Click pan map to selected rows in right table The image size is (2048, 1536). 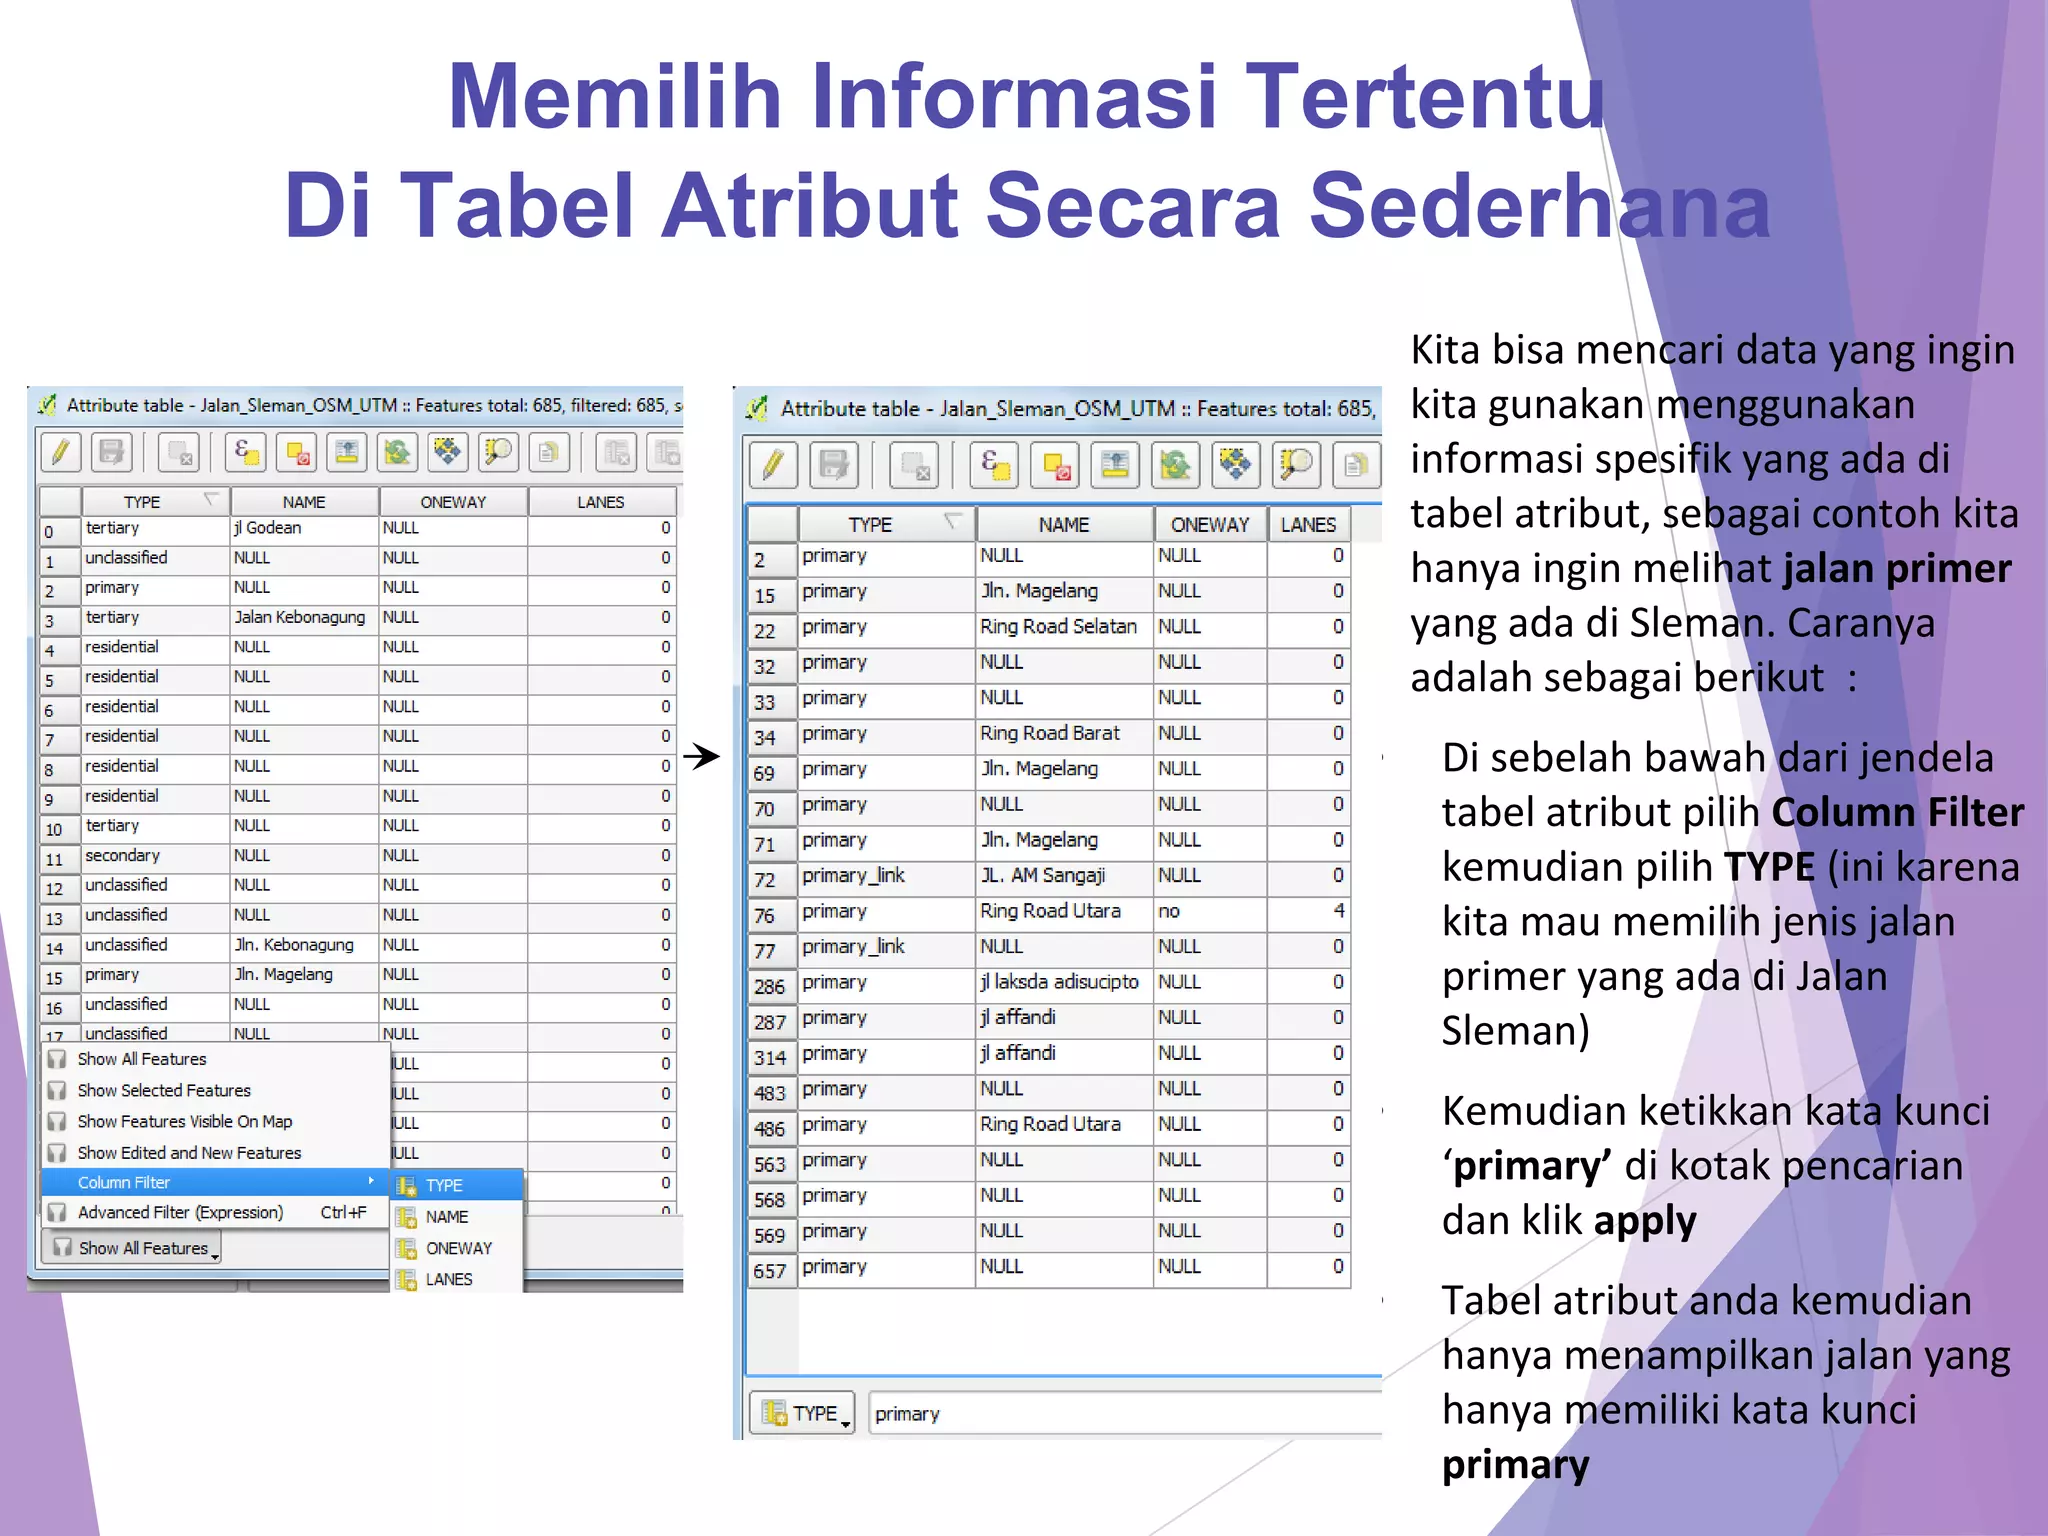click(1235, 466)
